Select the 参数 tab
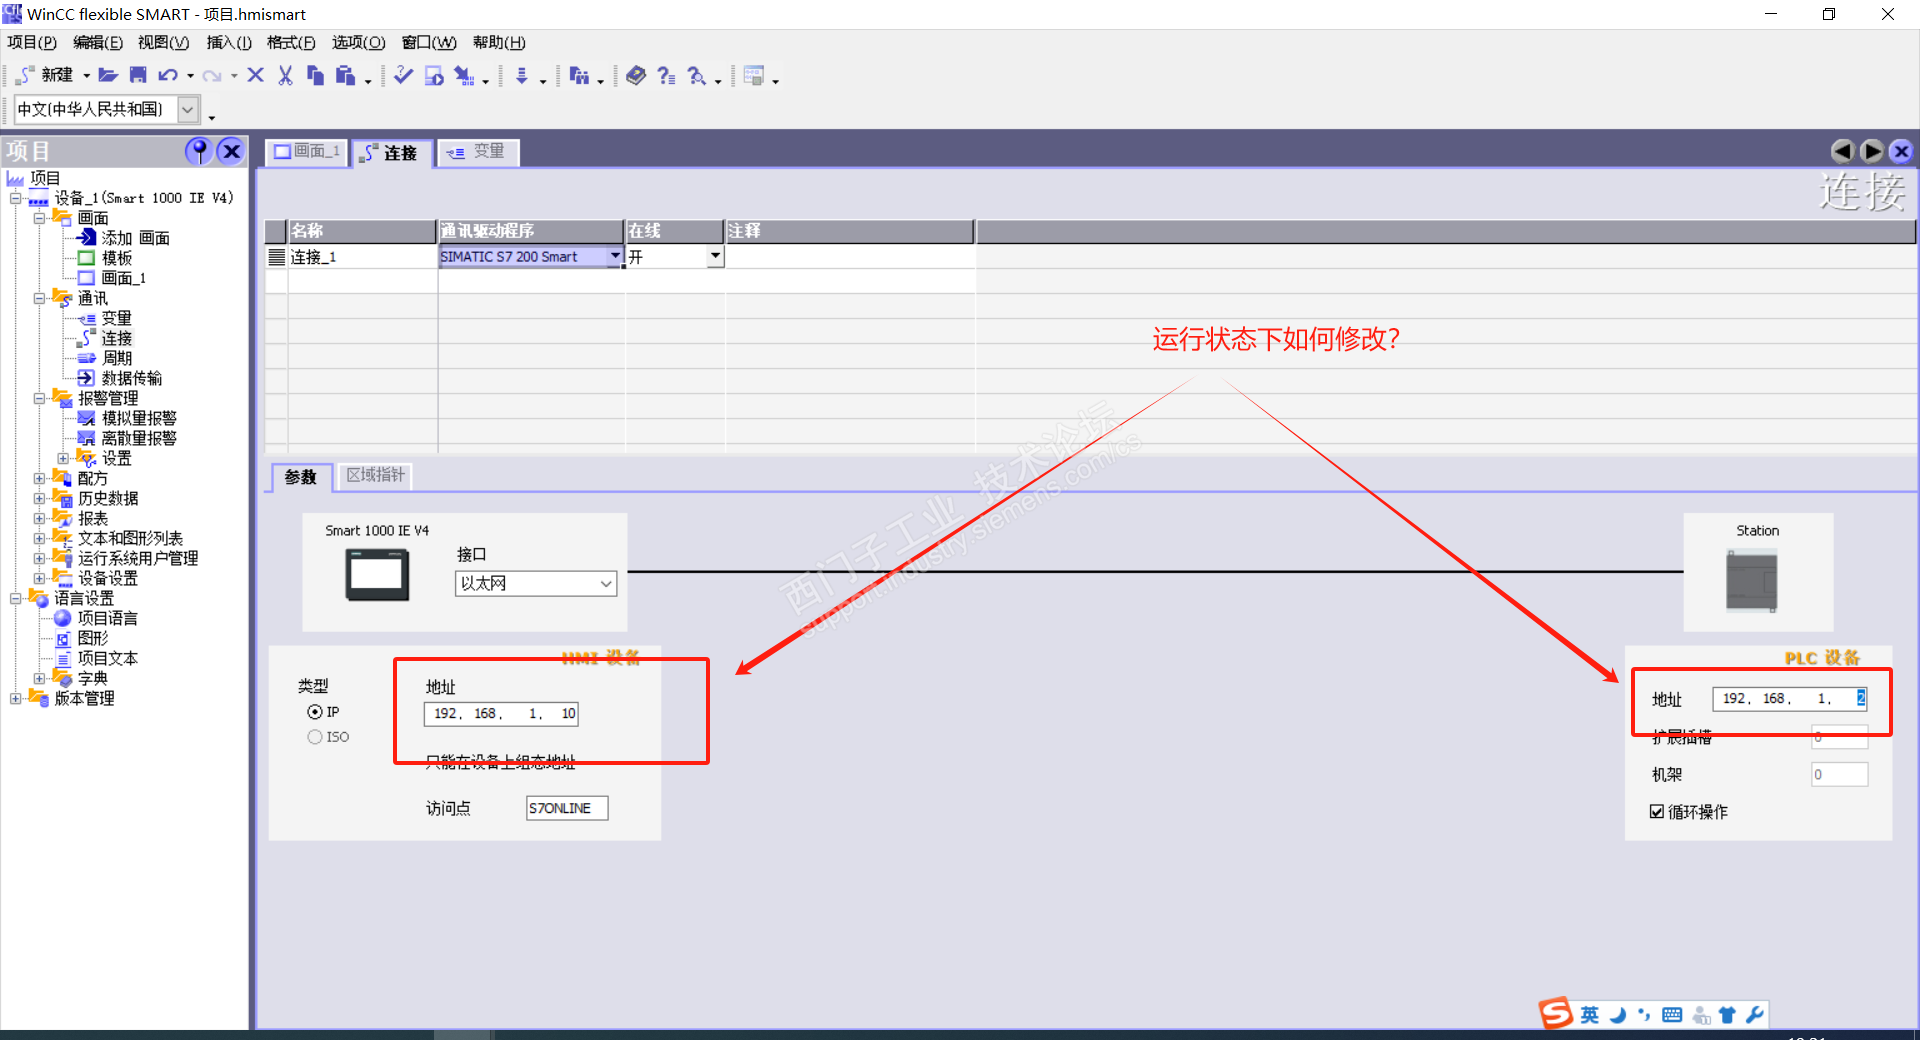Screen dimensions: 1920x1040 (300, 476)
